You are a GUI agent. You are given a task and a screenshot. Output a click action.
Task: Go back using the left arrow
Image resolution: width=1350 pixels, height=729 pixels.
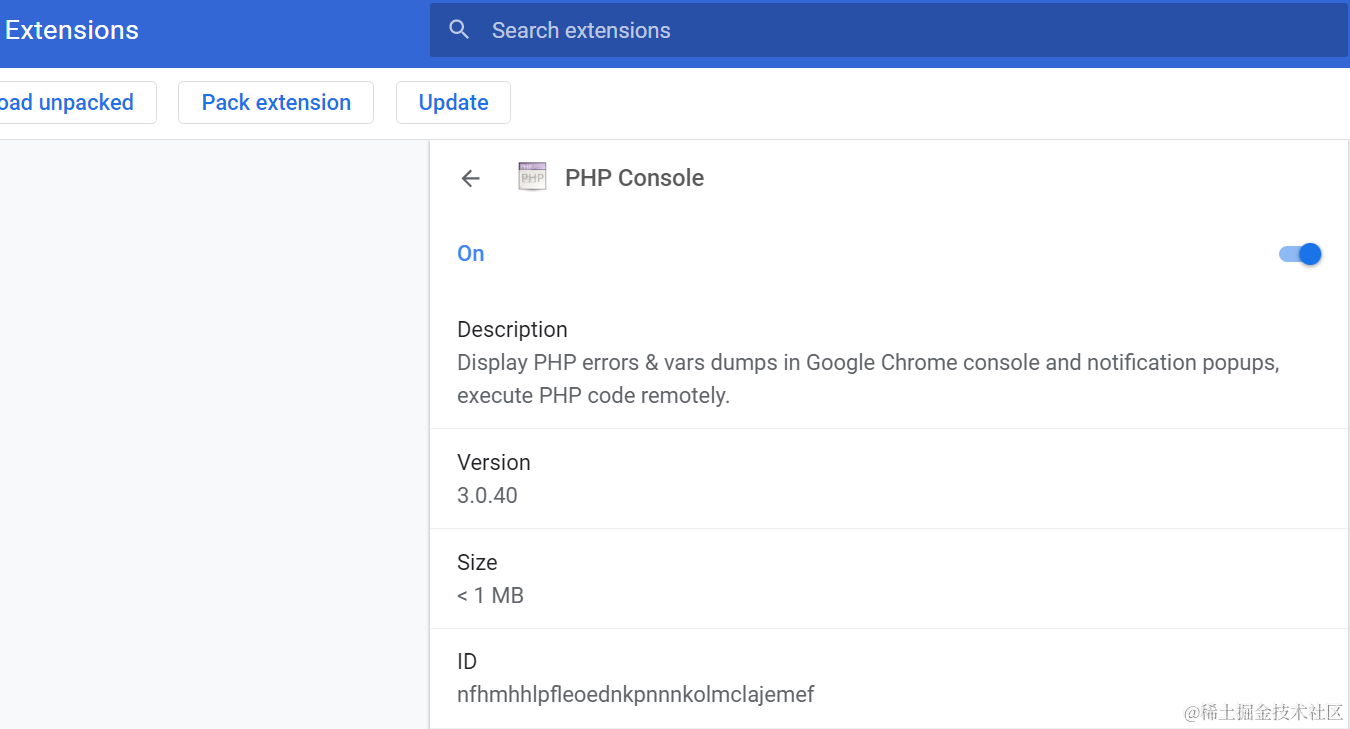470,178
